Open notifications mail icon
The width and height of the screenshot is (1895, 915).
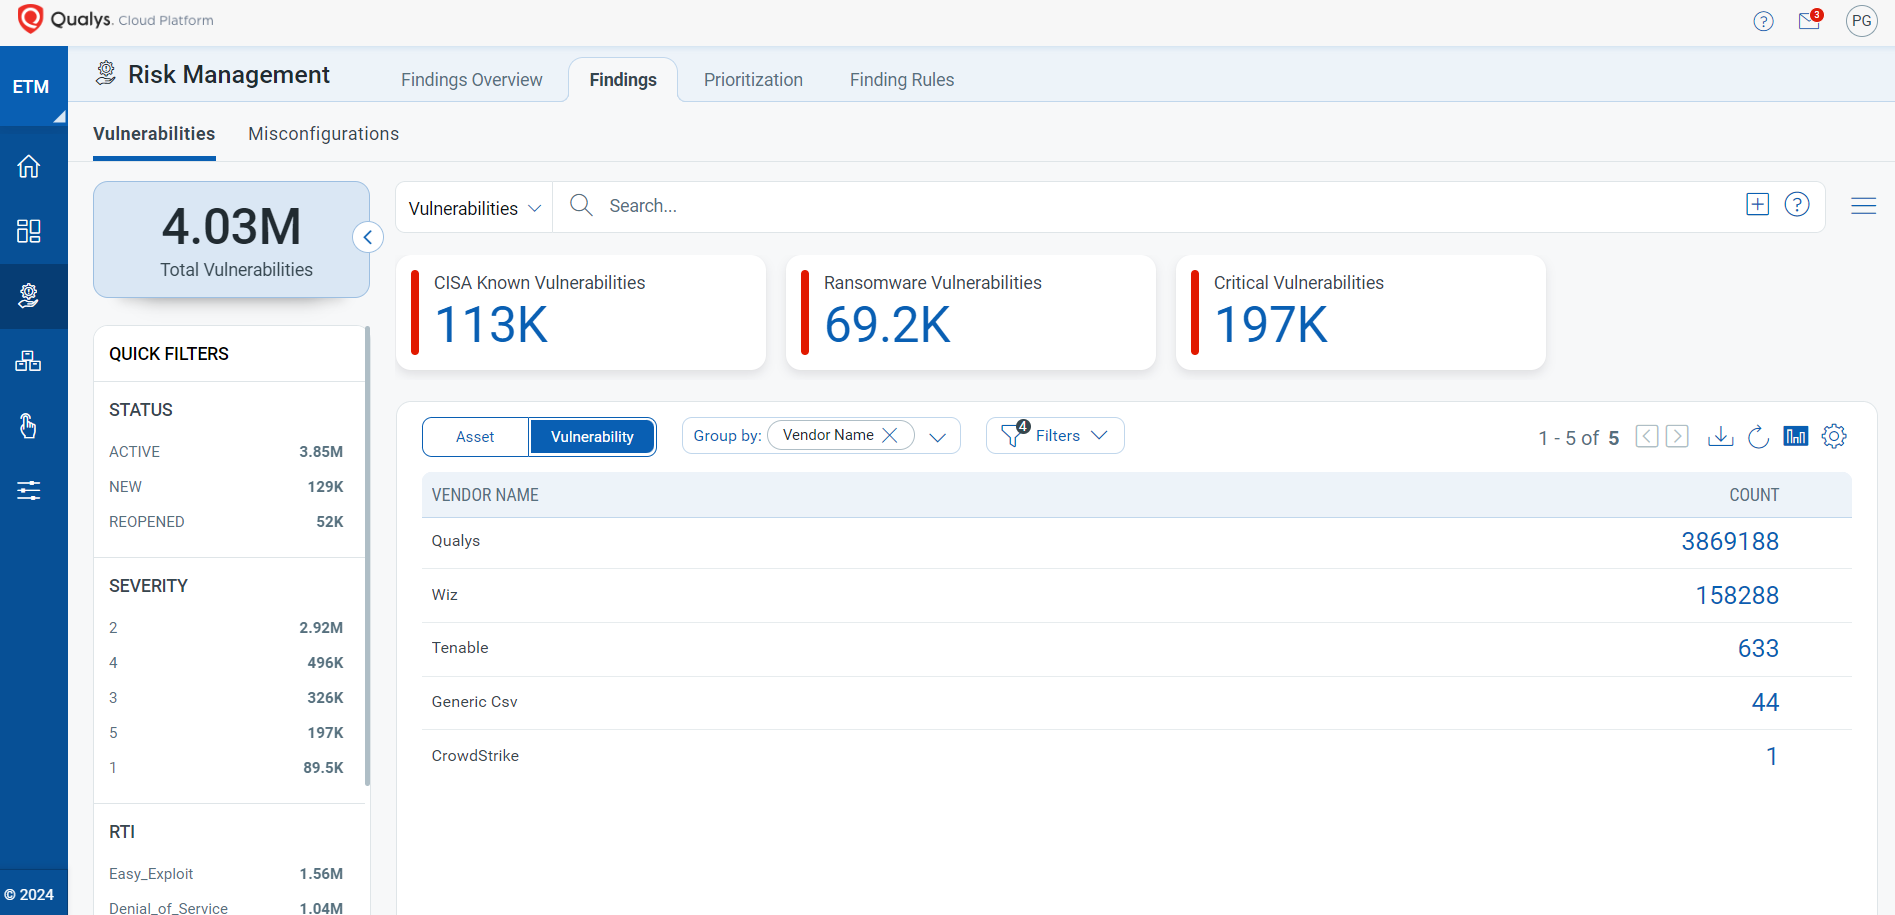(x=1809, y=21)
